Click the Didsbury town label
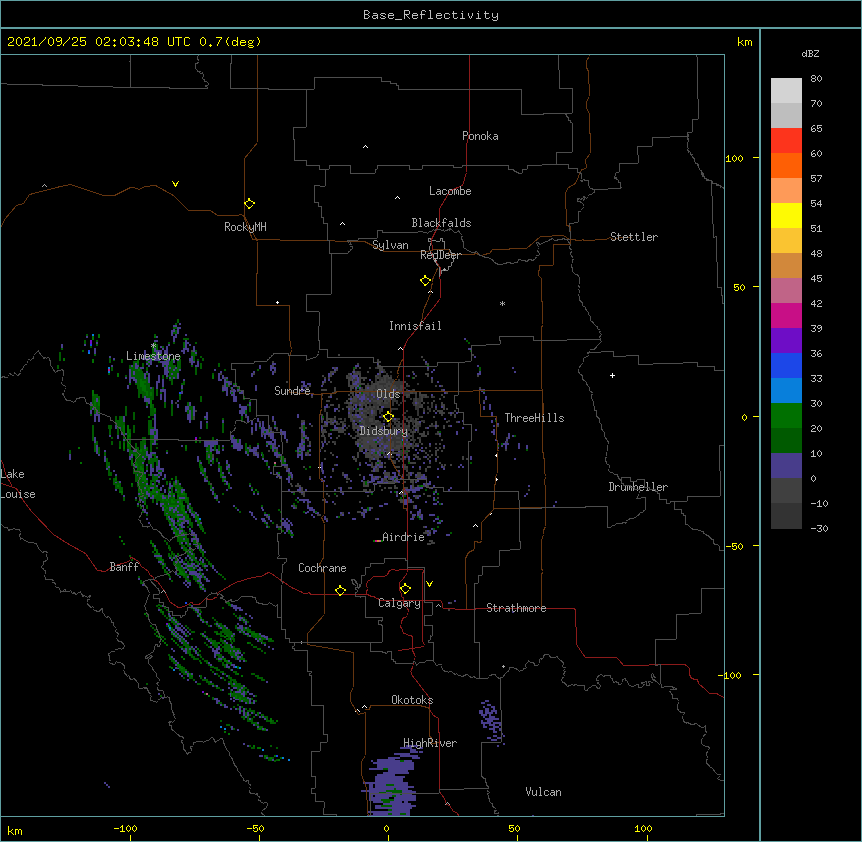 [383, 431]
